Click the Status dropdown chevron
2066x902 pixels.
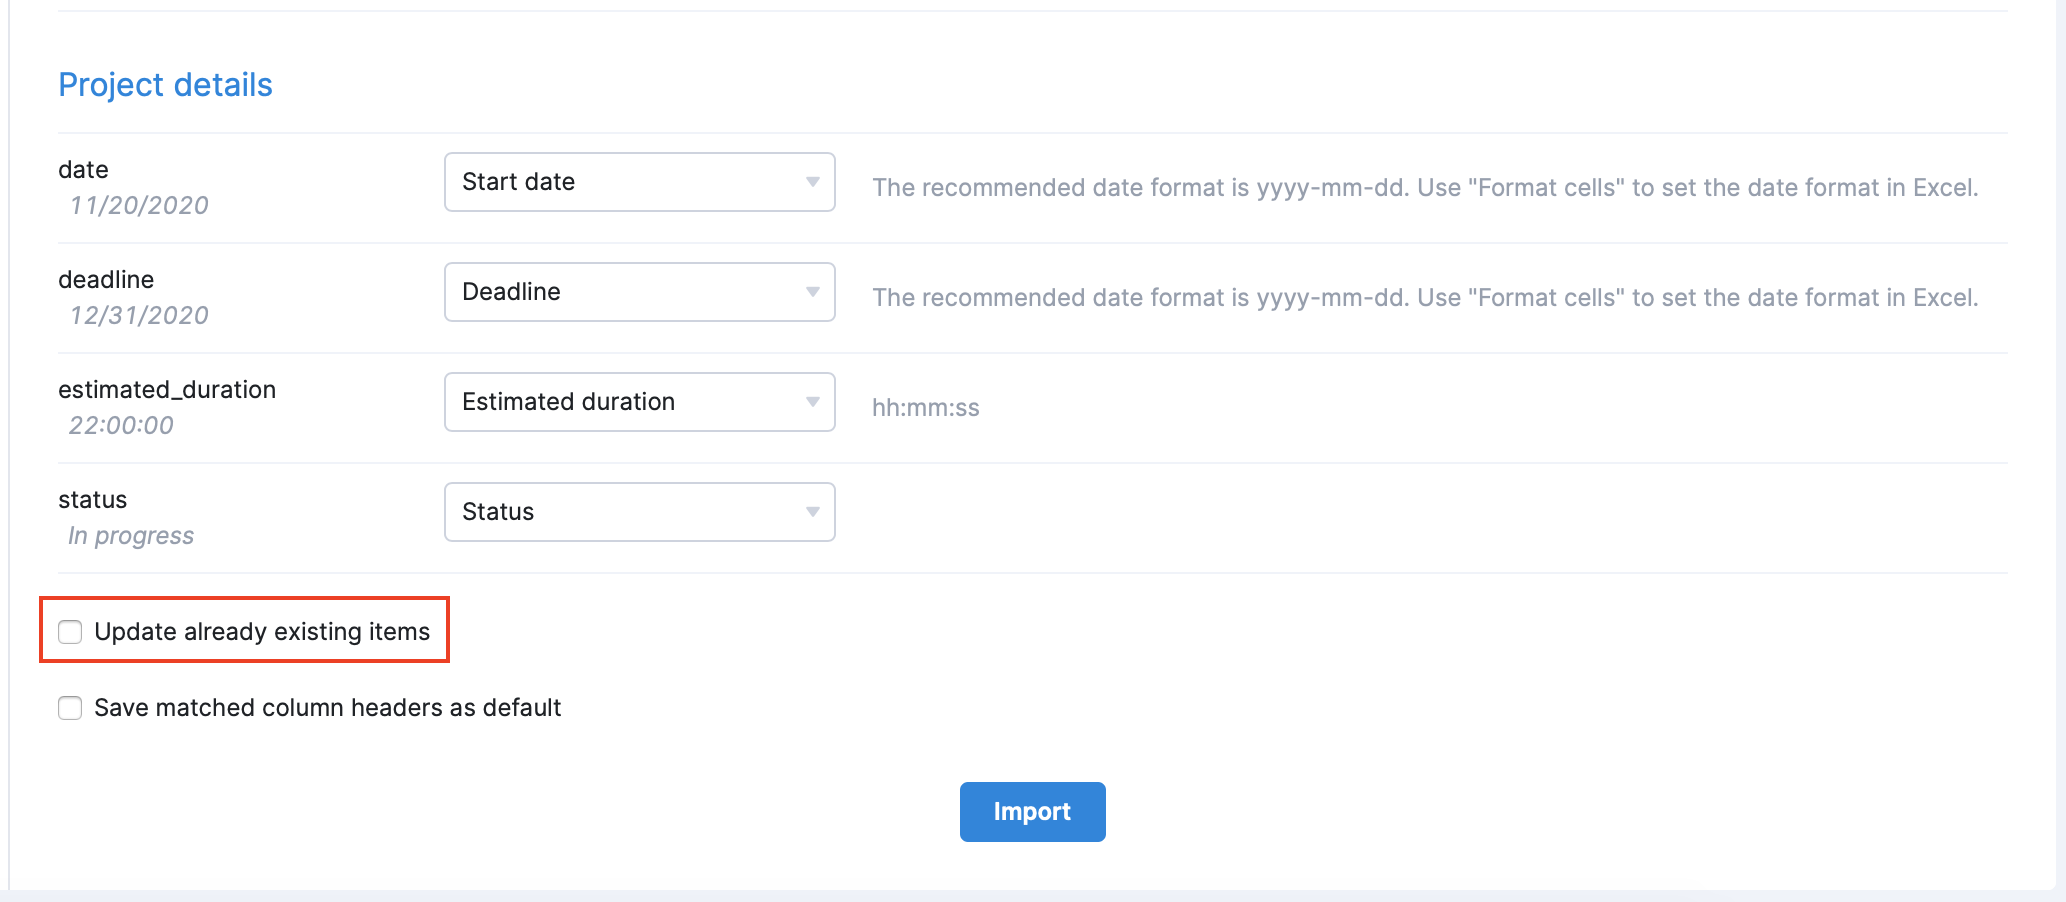(813, 512)
